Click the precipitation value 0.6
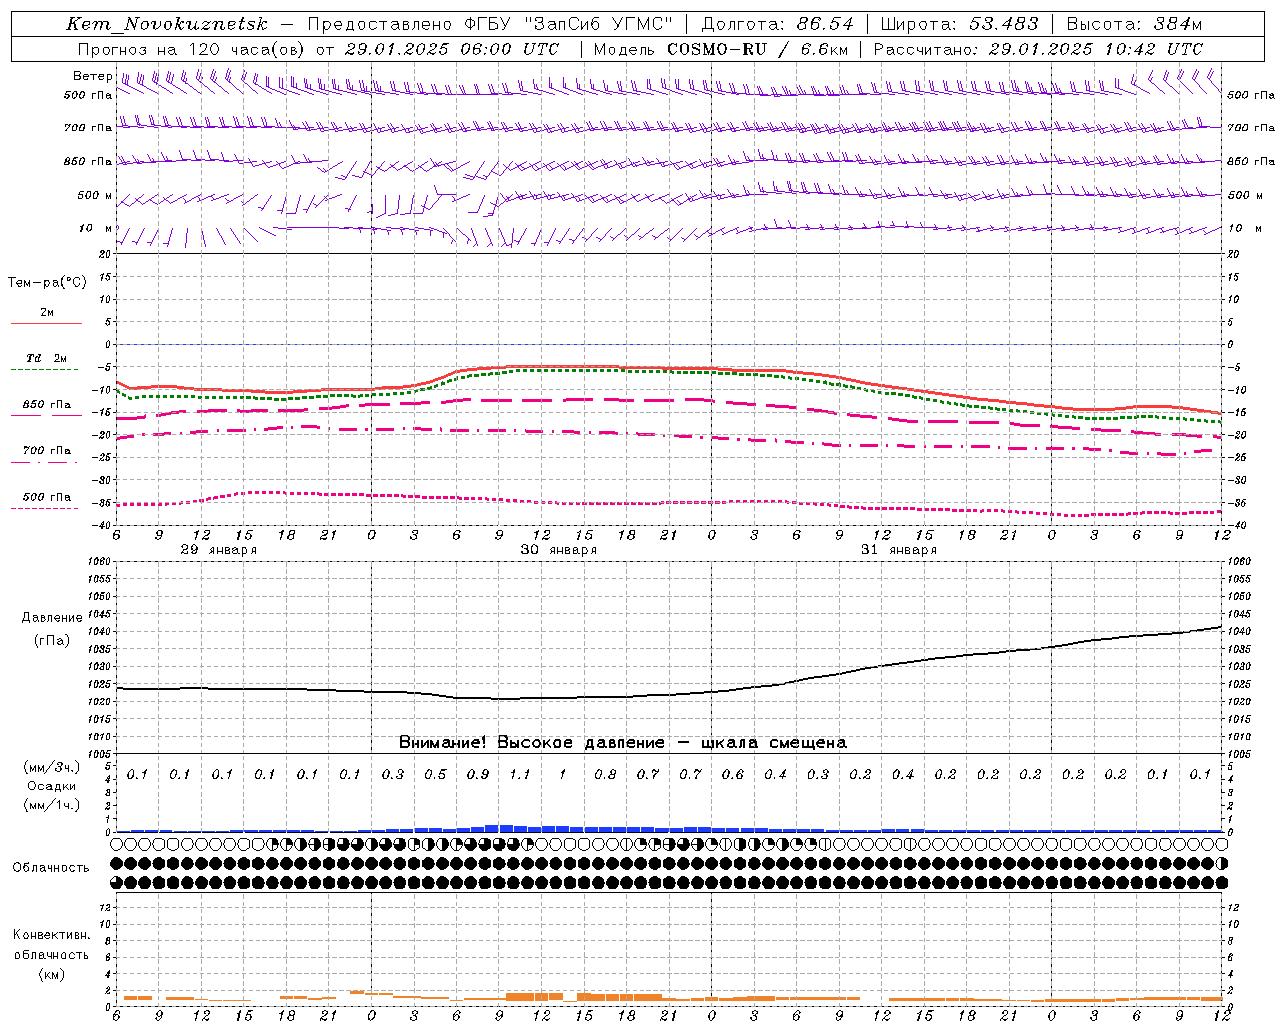1280x1024 pixels. [x=733, y=775]
